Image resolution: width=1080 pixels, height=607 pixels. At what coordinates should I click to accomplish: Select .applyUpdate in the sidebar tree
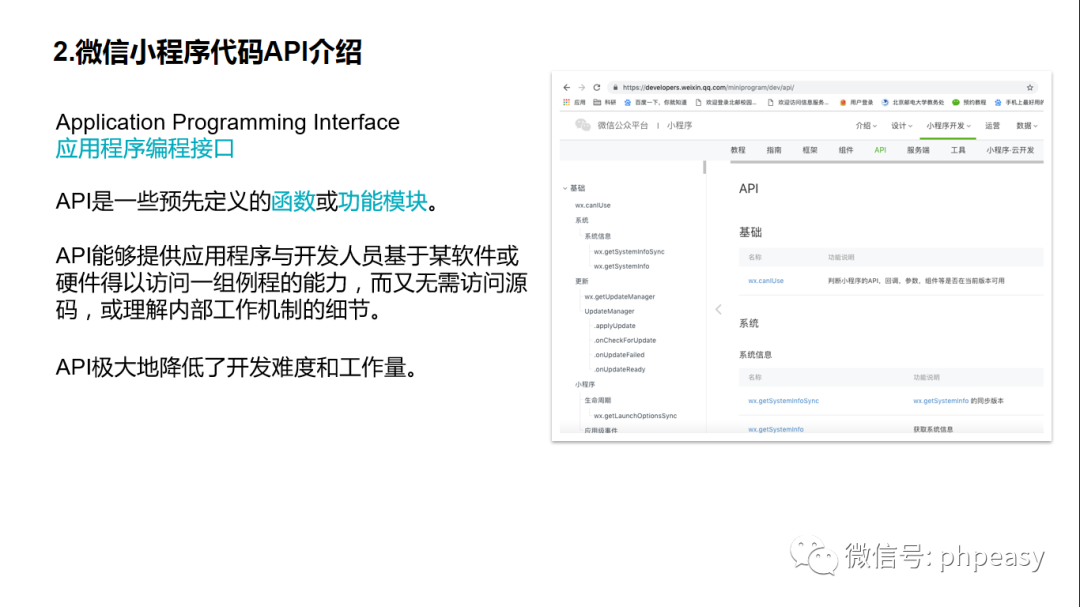pyautogui.click(x=614, y=326)
